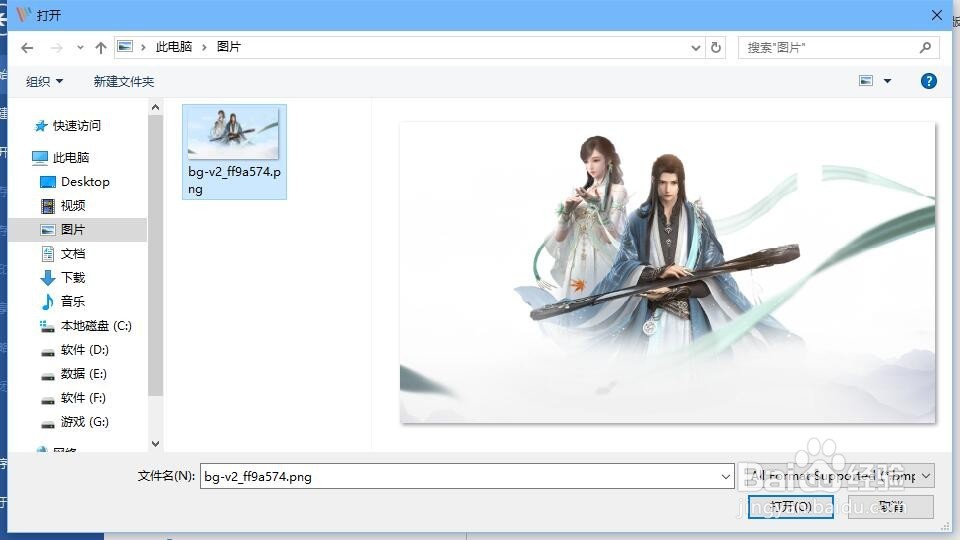The height and width of the screenshot is (540, 960).
Task: Click the pictures icon in address bar
Action: [125, 47]
